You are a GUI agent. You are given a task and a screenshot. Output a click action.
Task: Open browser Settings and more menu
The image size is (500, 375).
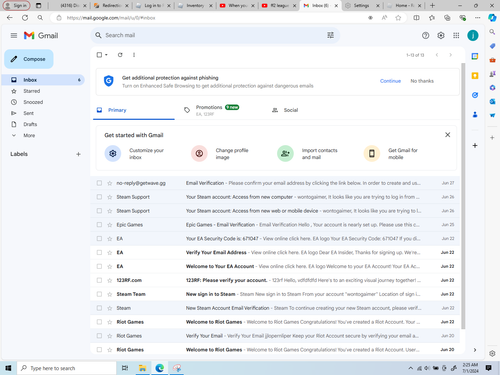click(x=478, y=18)
